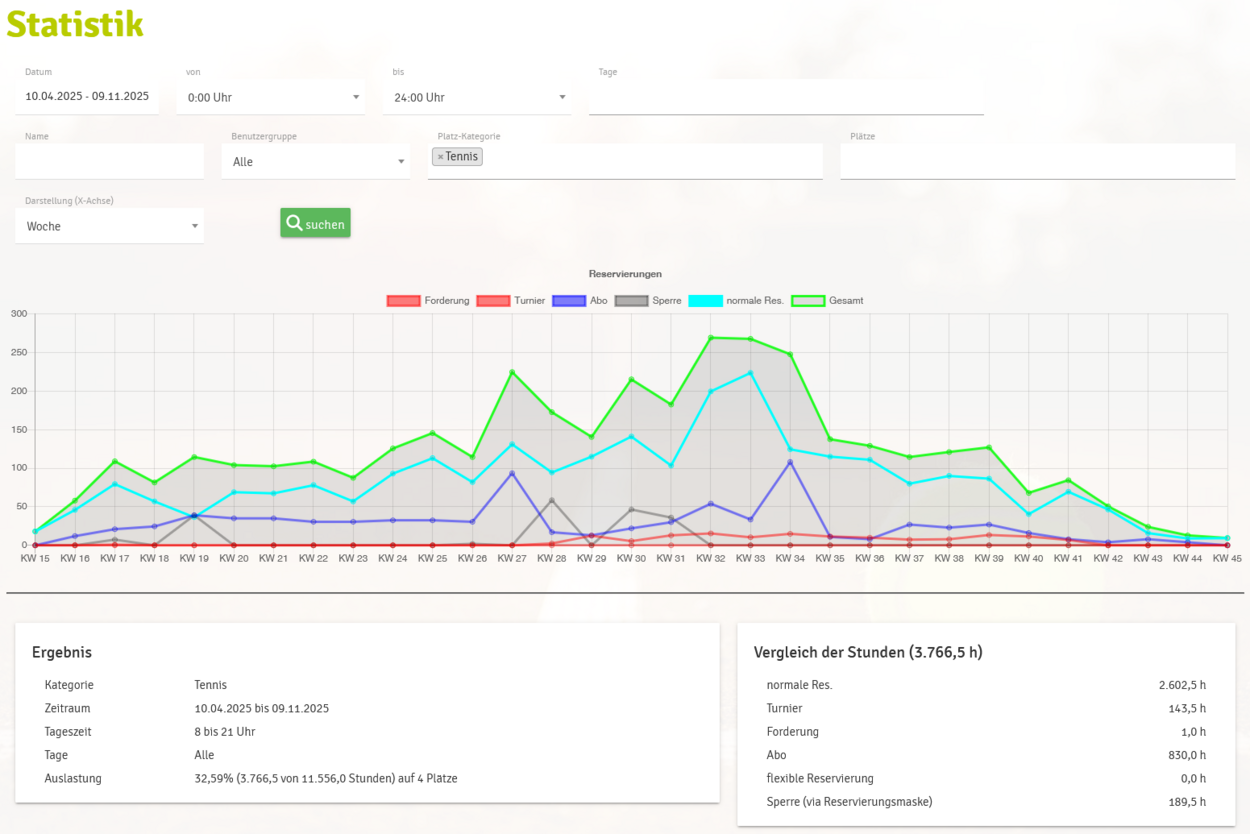Remove the Tennis tag from Platz-Kategorie
The image size is (1250, 834).
(440, 157)
